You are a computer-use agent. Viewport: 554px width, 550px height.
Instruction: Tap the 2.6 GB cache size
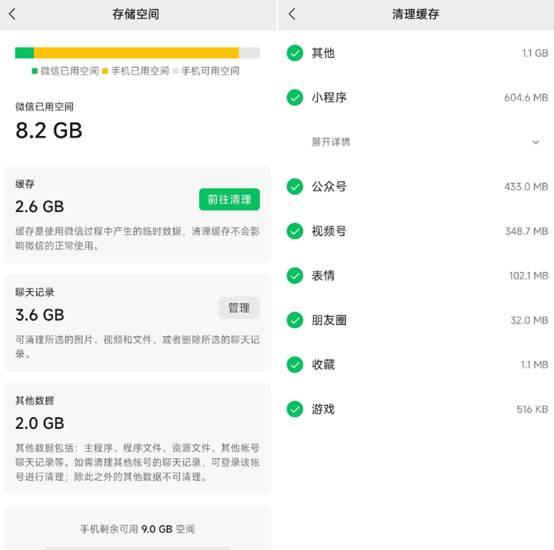click(40, 207)
